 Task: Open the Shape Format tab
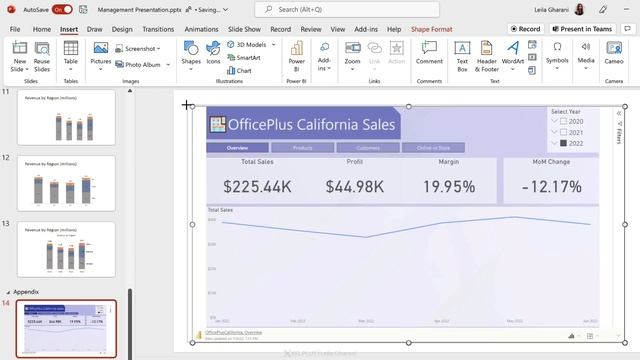click(431, 29)
